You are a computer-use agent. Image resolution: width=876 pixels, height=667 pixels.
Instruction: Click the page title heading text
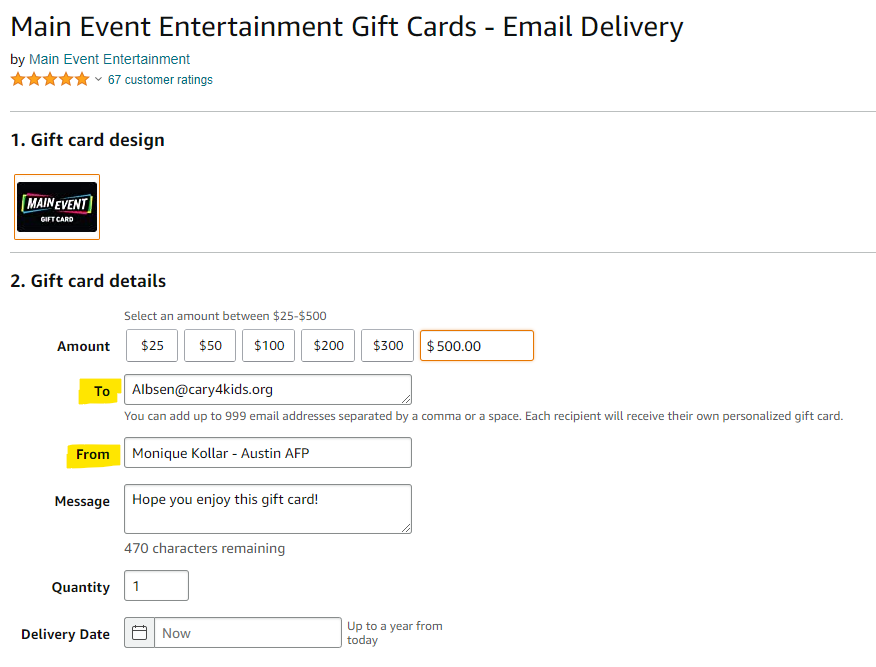pos(346,27)
